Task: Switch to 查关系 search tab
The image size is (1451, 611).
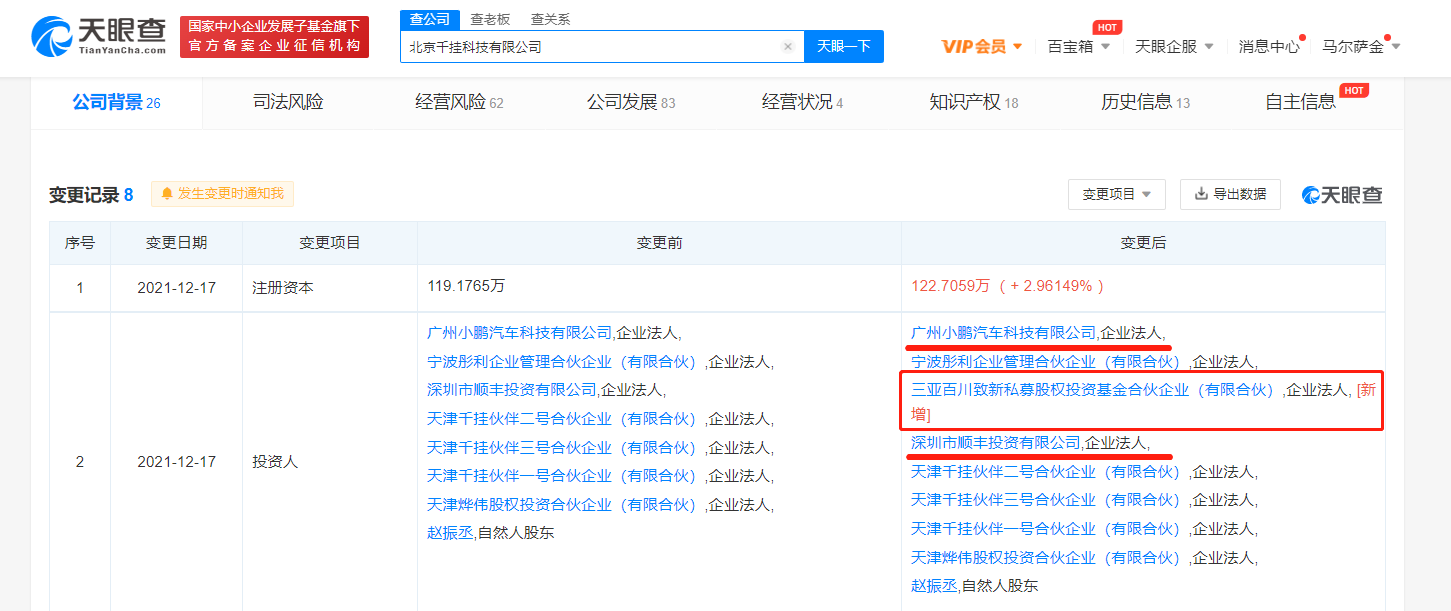Action: click(x=550, y=19)
